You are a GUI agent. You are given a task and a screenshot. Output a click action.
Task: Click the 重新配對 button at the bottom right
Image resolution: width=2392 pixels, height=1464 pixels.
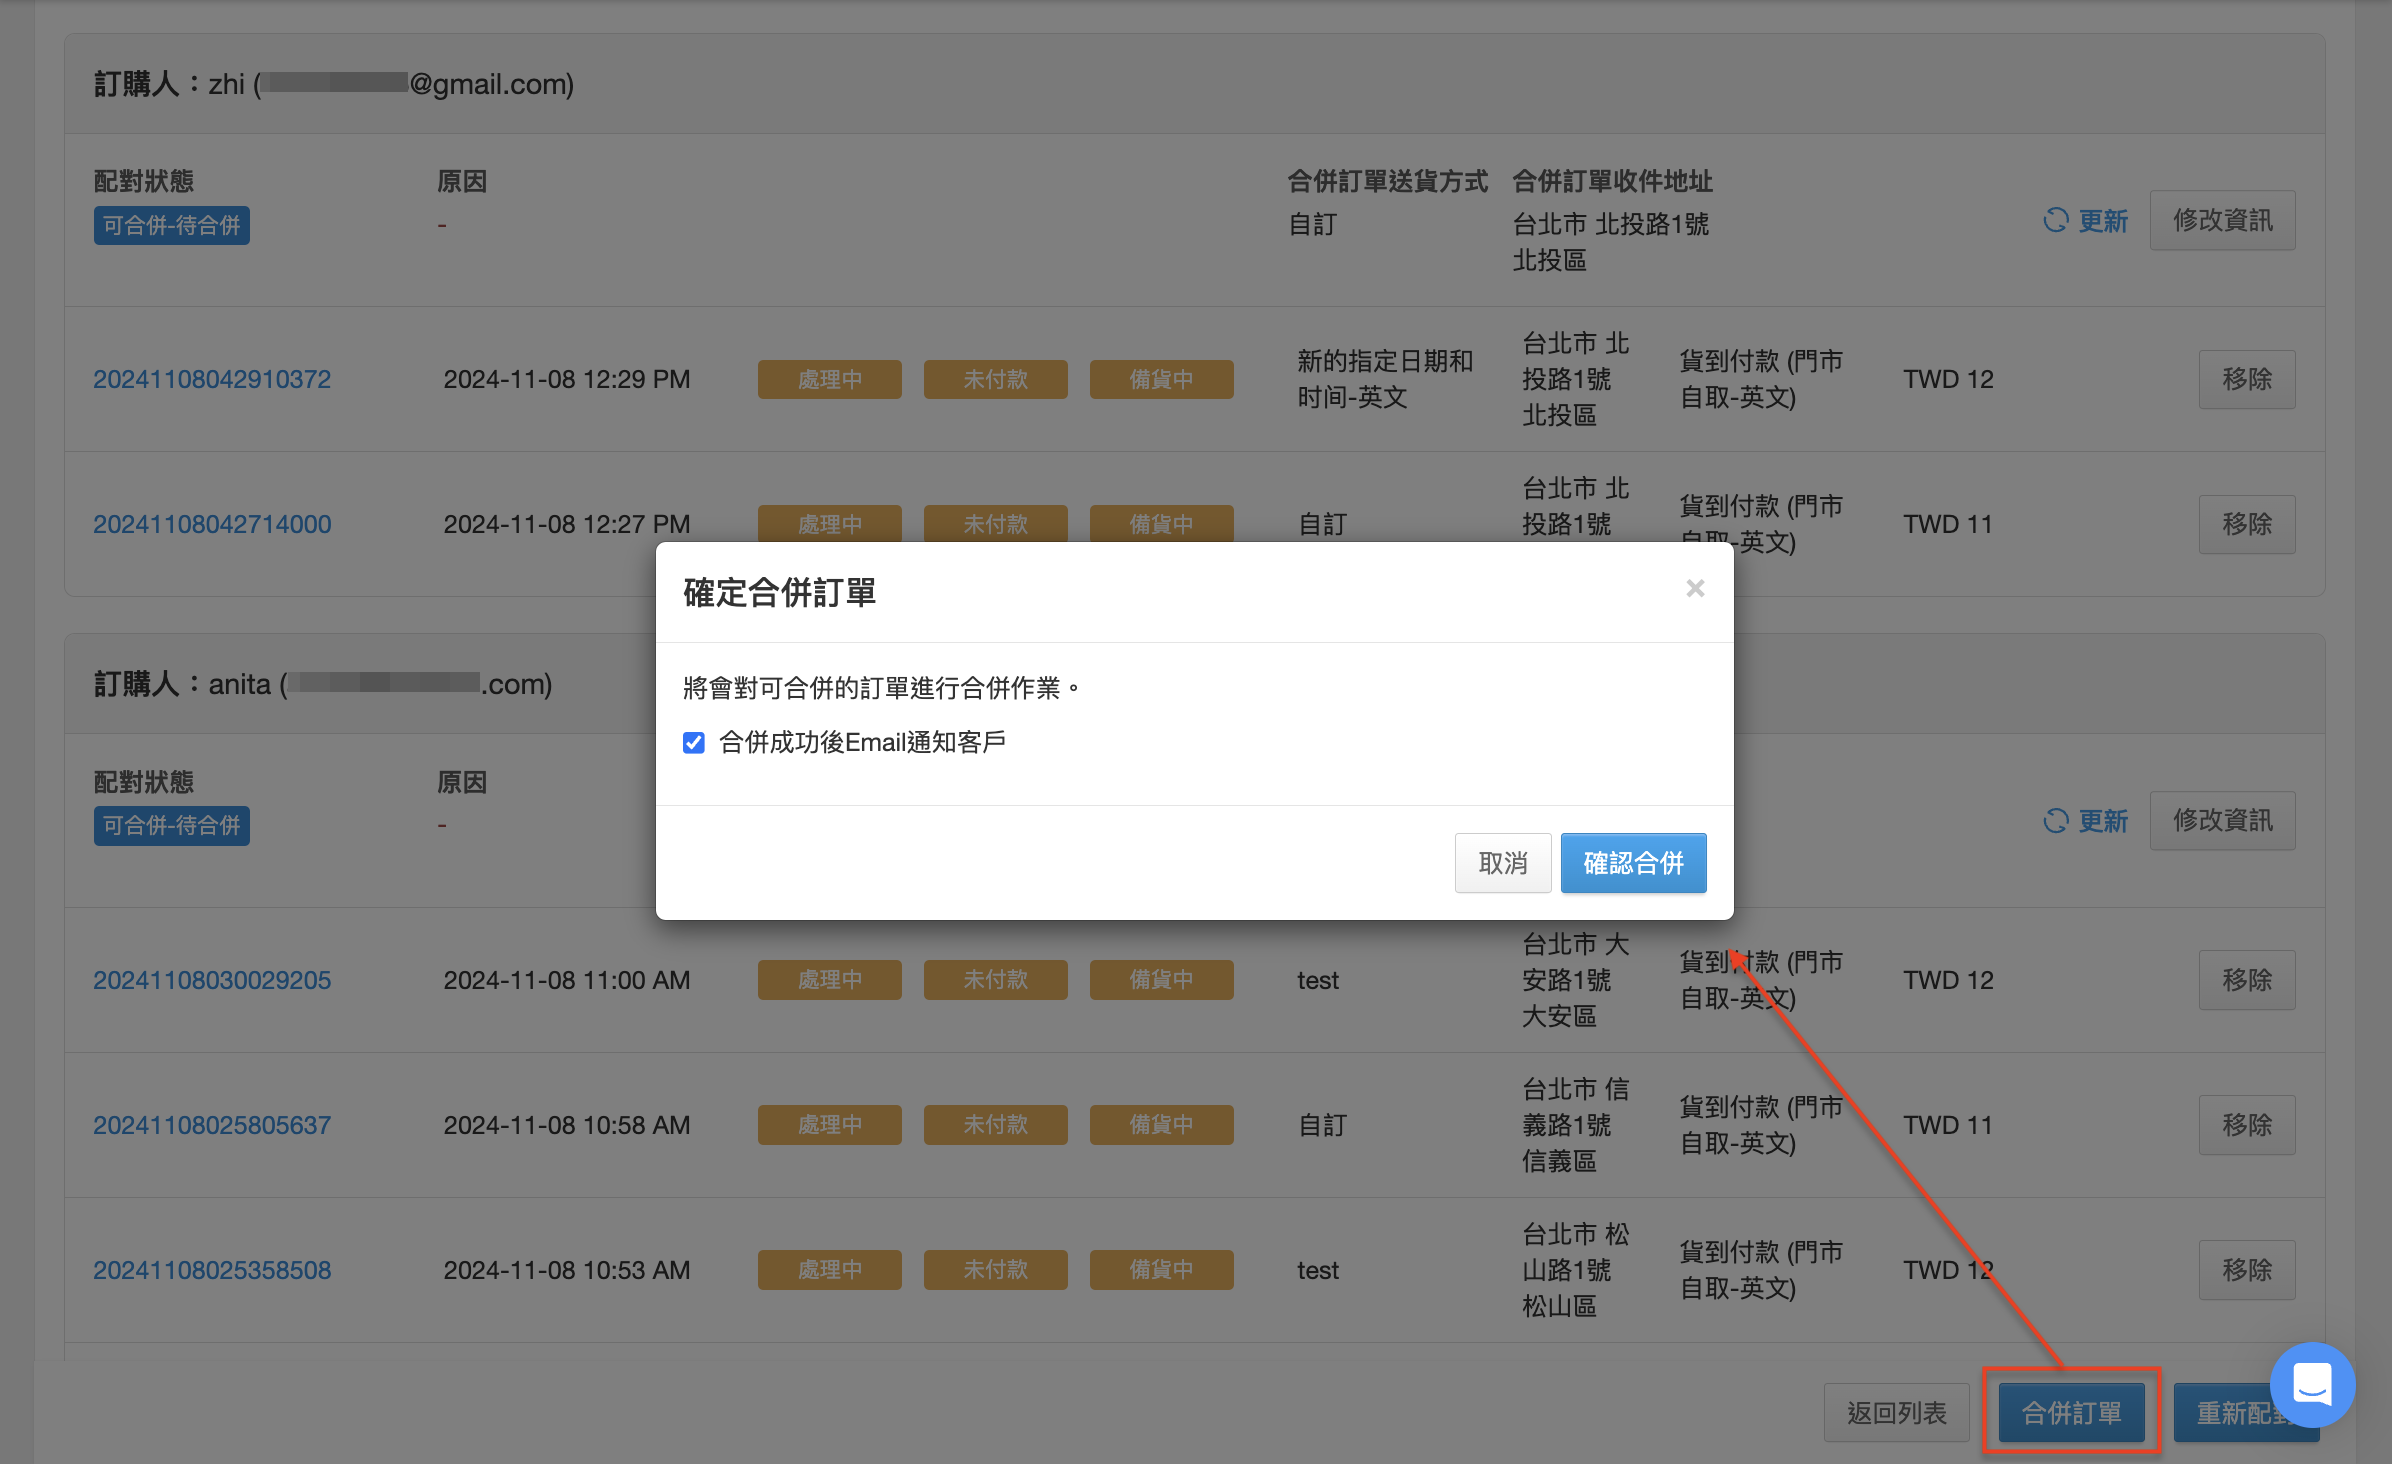click(2246, 1412)
